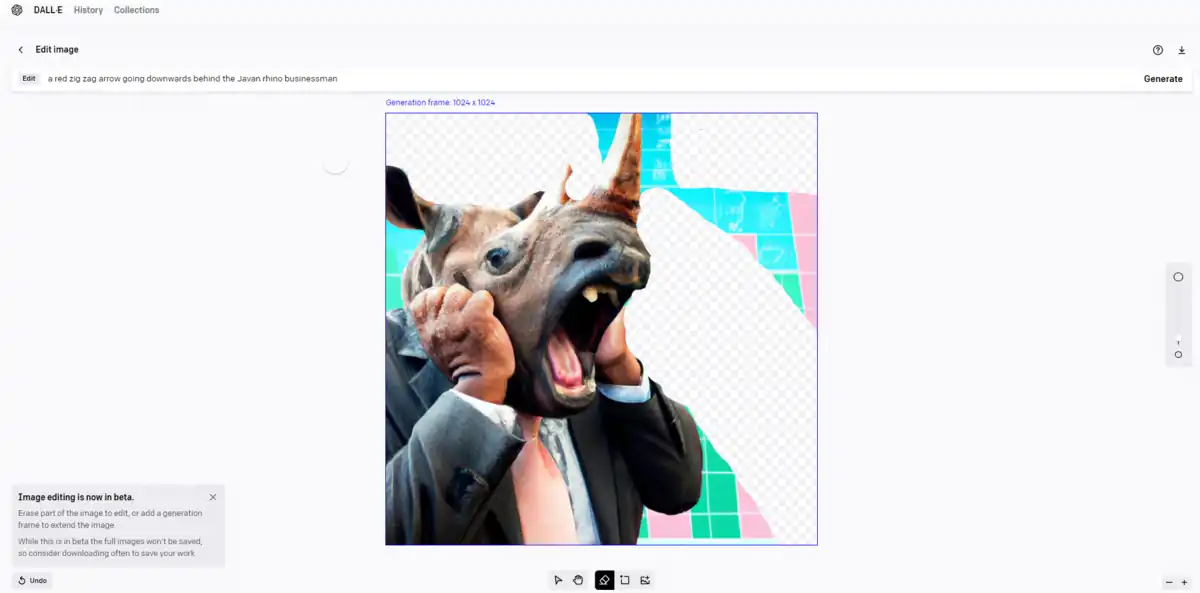Dismiss the image editing beta notice

[x=213, y=497]
